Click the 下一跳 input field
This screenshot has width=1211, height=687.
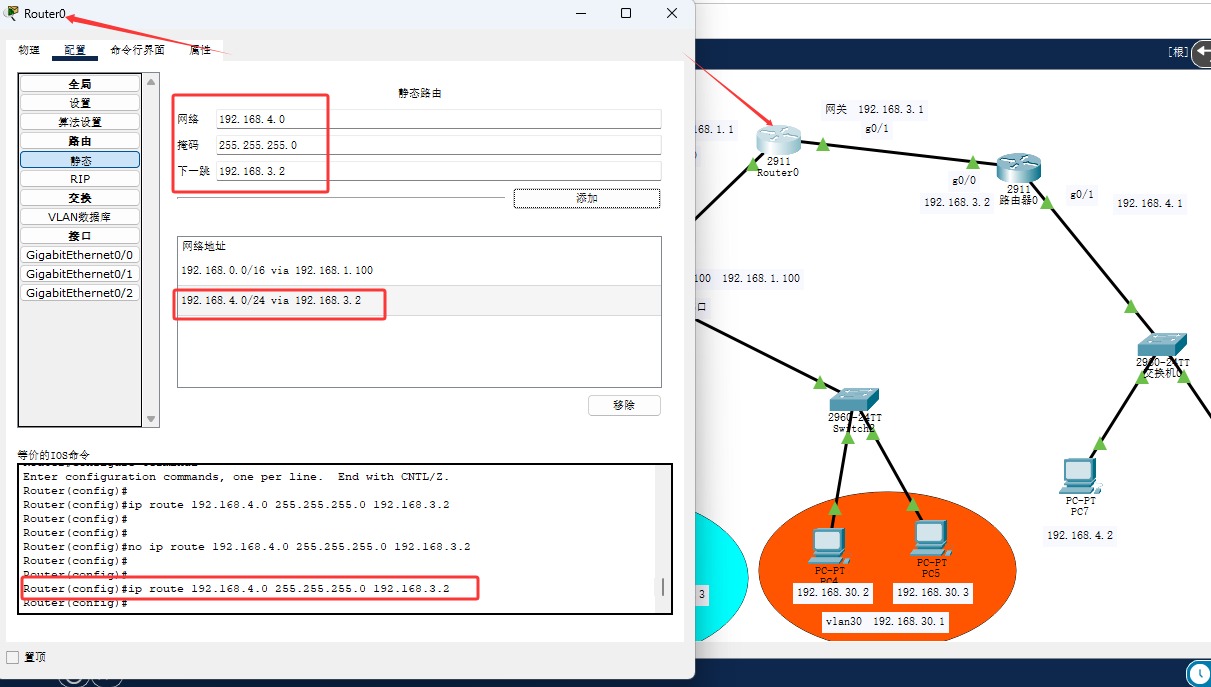click(x=438, y=171)
